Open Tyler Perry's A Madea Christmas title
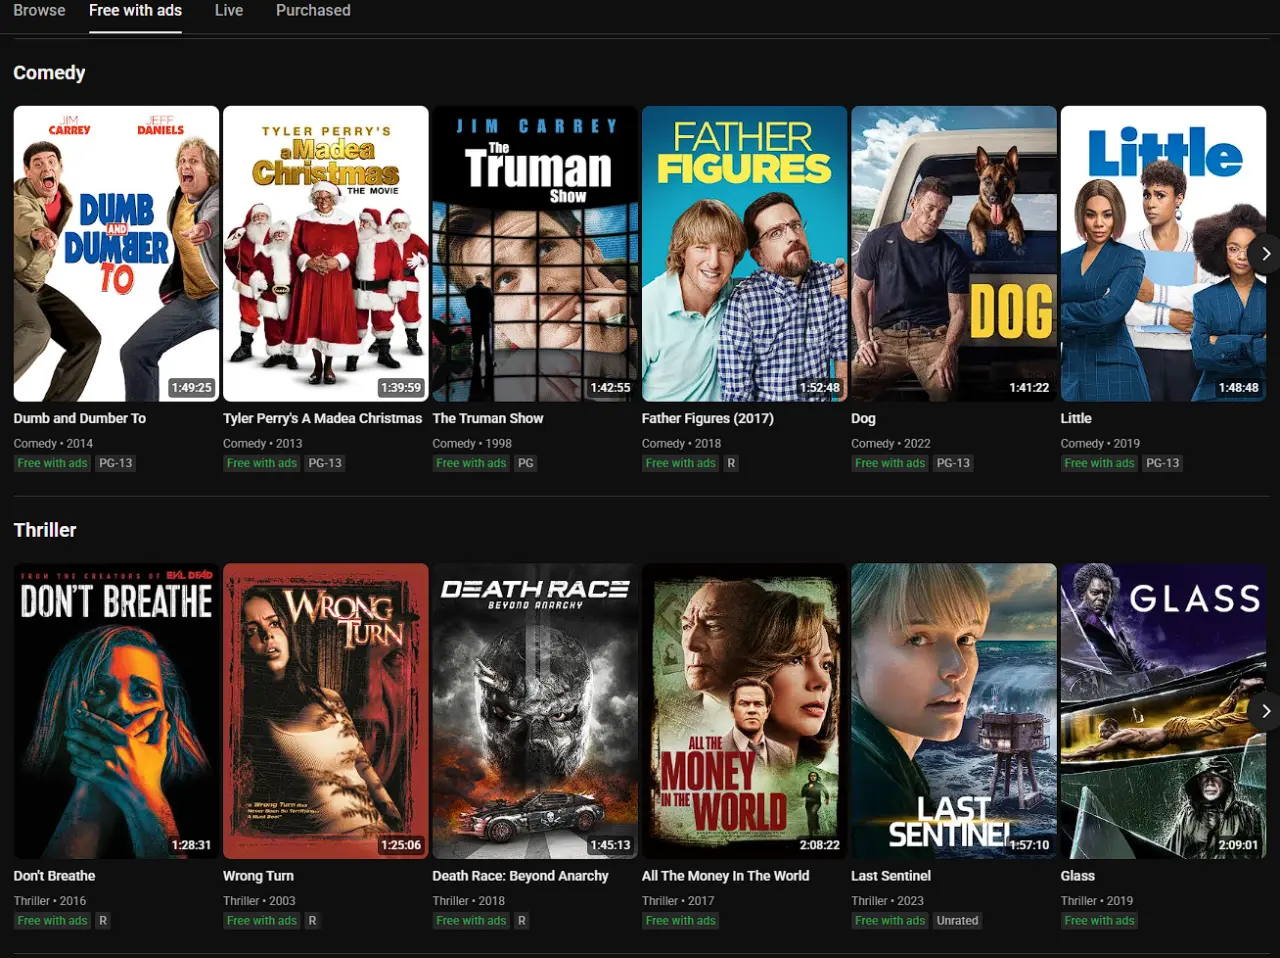The image size is (1280, 958). click(x=323, y=418)
